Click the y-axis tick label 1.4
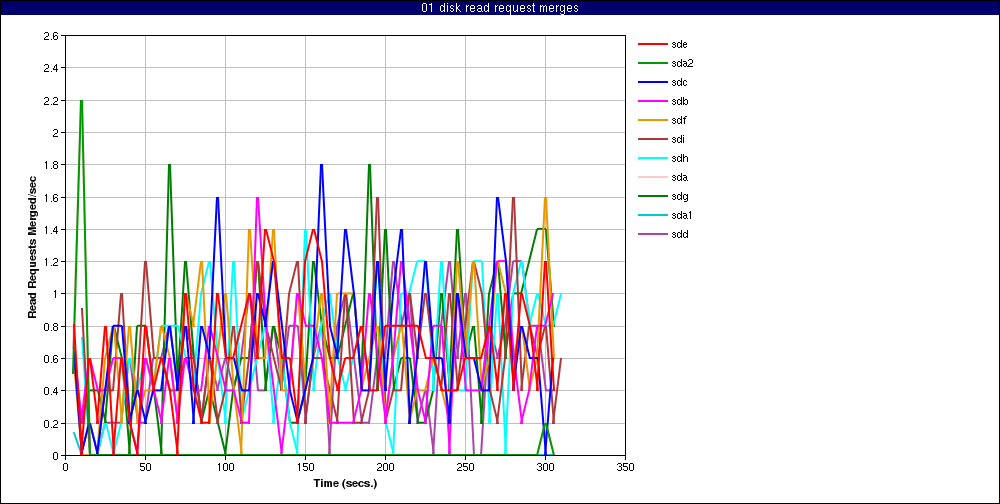This screenshot has height=504, width=1000. pos(52,230)
